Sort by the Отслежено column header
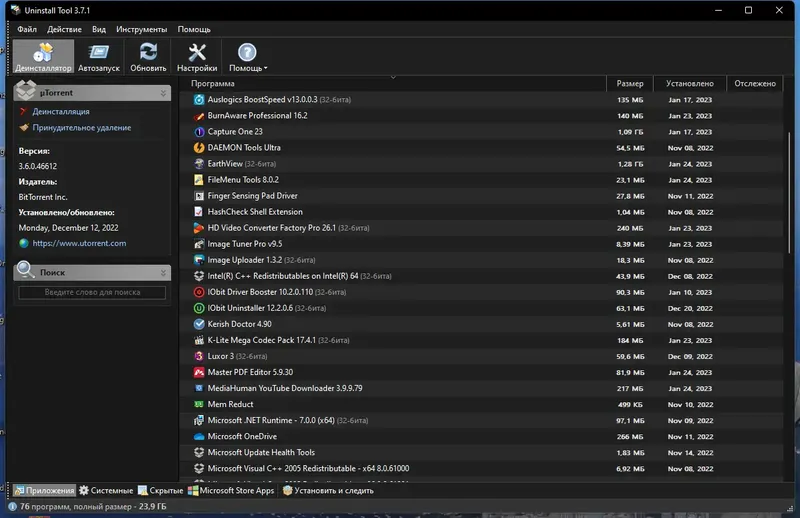Image resolution: width=800 pixels, height=518 pixels. tap(755, 83)
